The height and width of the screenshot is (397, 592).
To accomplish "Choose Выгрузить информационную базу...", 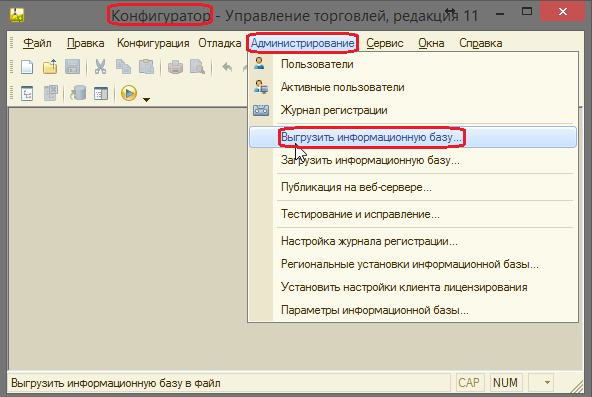I will click(413, 137).
